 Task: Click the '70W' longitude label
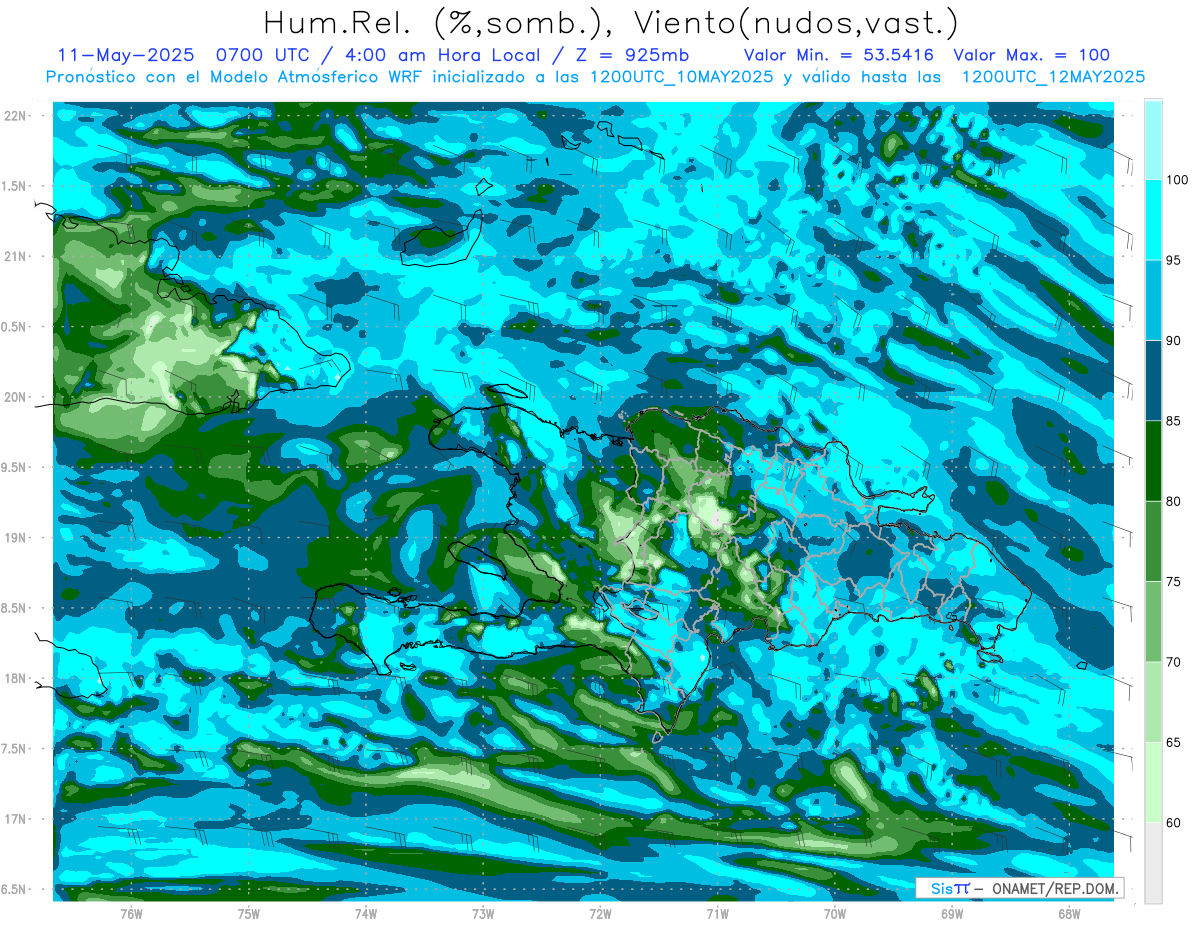[835, 913]
